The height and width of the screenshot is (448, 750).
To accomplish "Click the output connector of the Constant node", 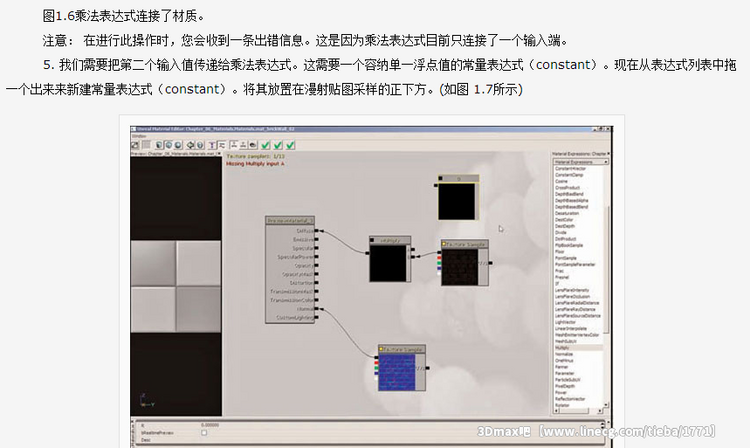I will (x=435, y=185).
